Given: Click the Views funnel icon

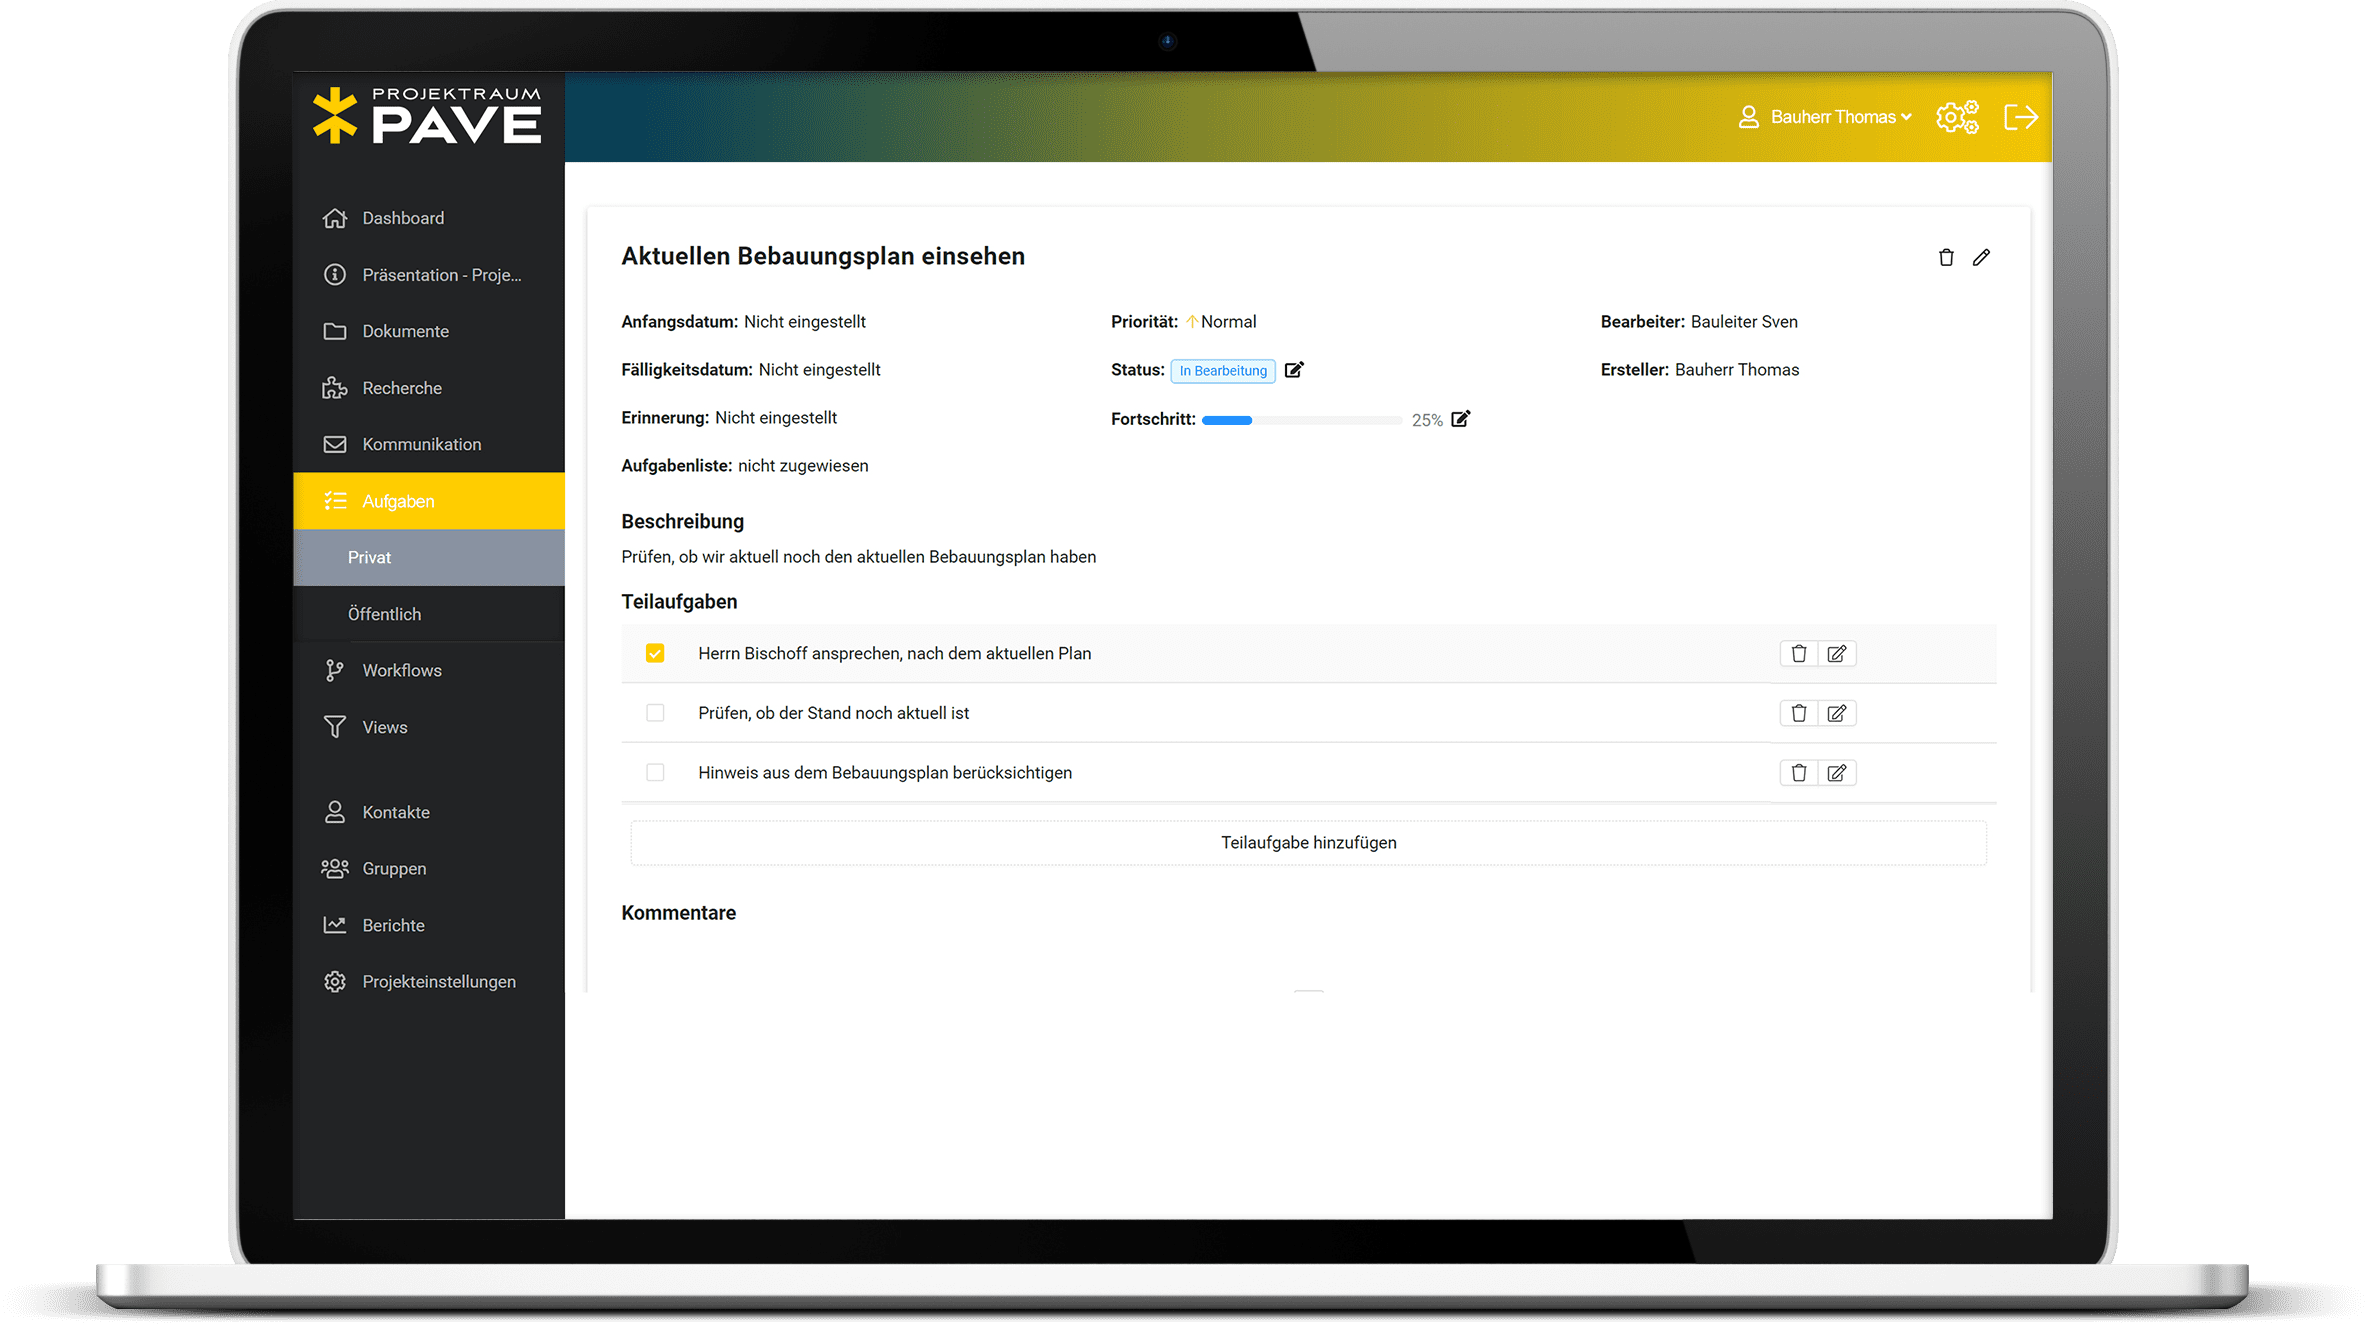Looking at the screenshot, I should (x=335, y=727).
